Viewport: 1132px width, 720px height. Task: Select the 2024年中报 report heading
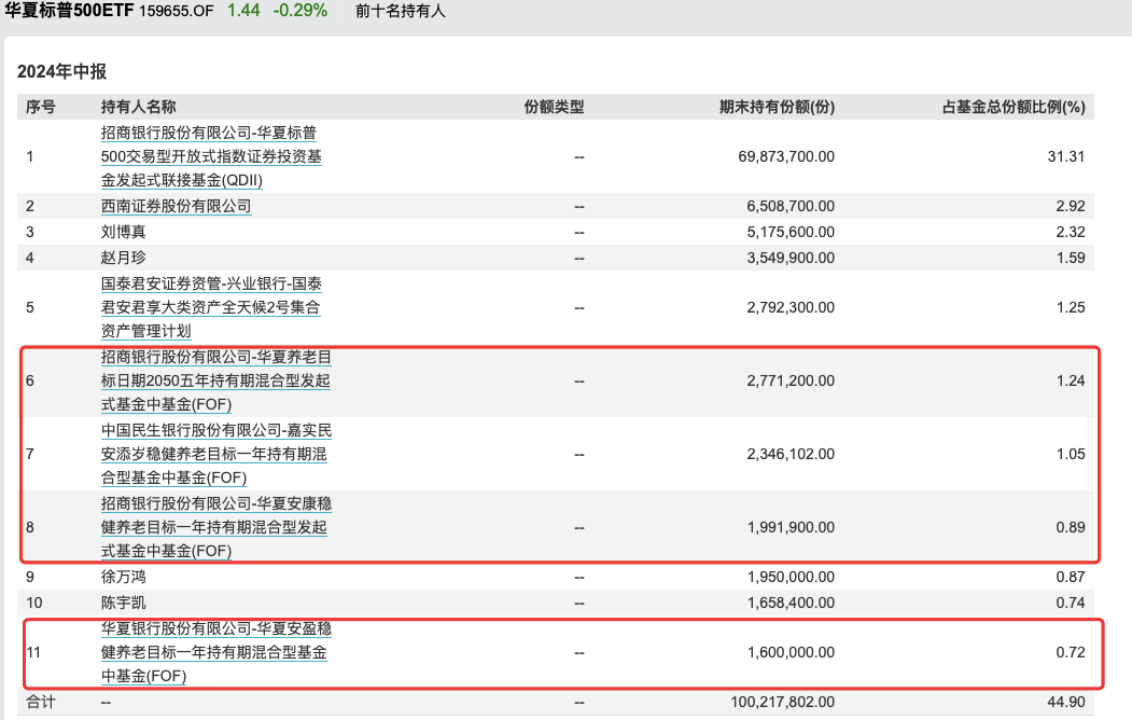click(x=62, y=71)
